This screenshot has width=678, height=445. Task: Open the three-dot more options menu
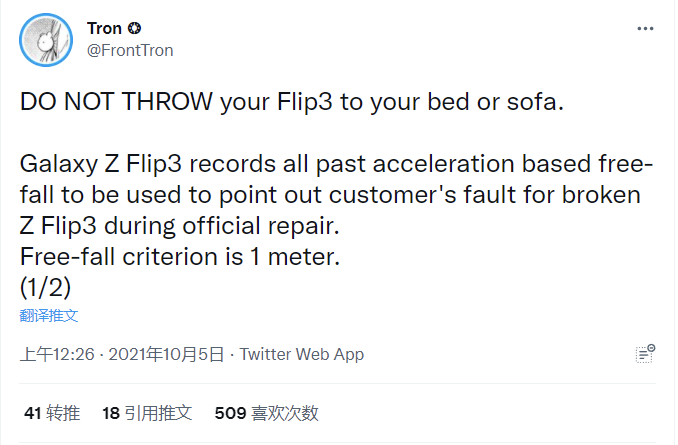tap(645, 28)
